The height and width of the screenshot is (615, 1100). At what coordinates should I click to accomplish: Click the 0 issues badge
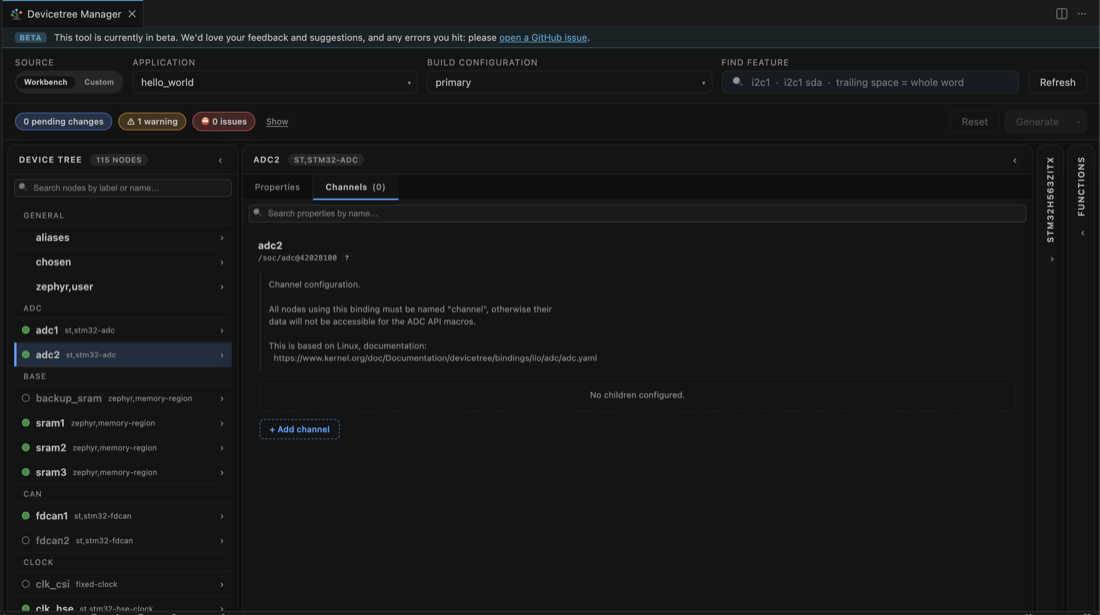pos(224,121)
